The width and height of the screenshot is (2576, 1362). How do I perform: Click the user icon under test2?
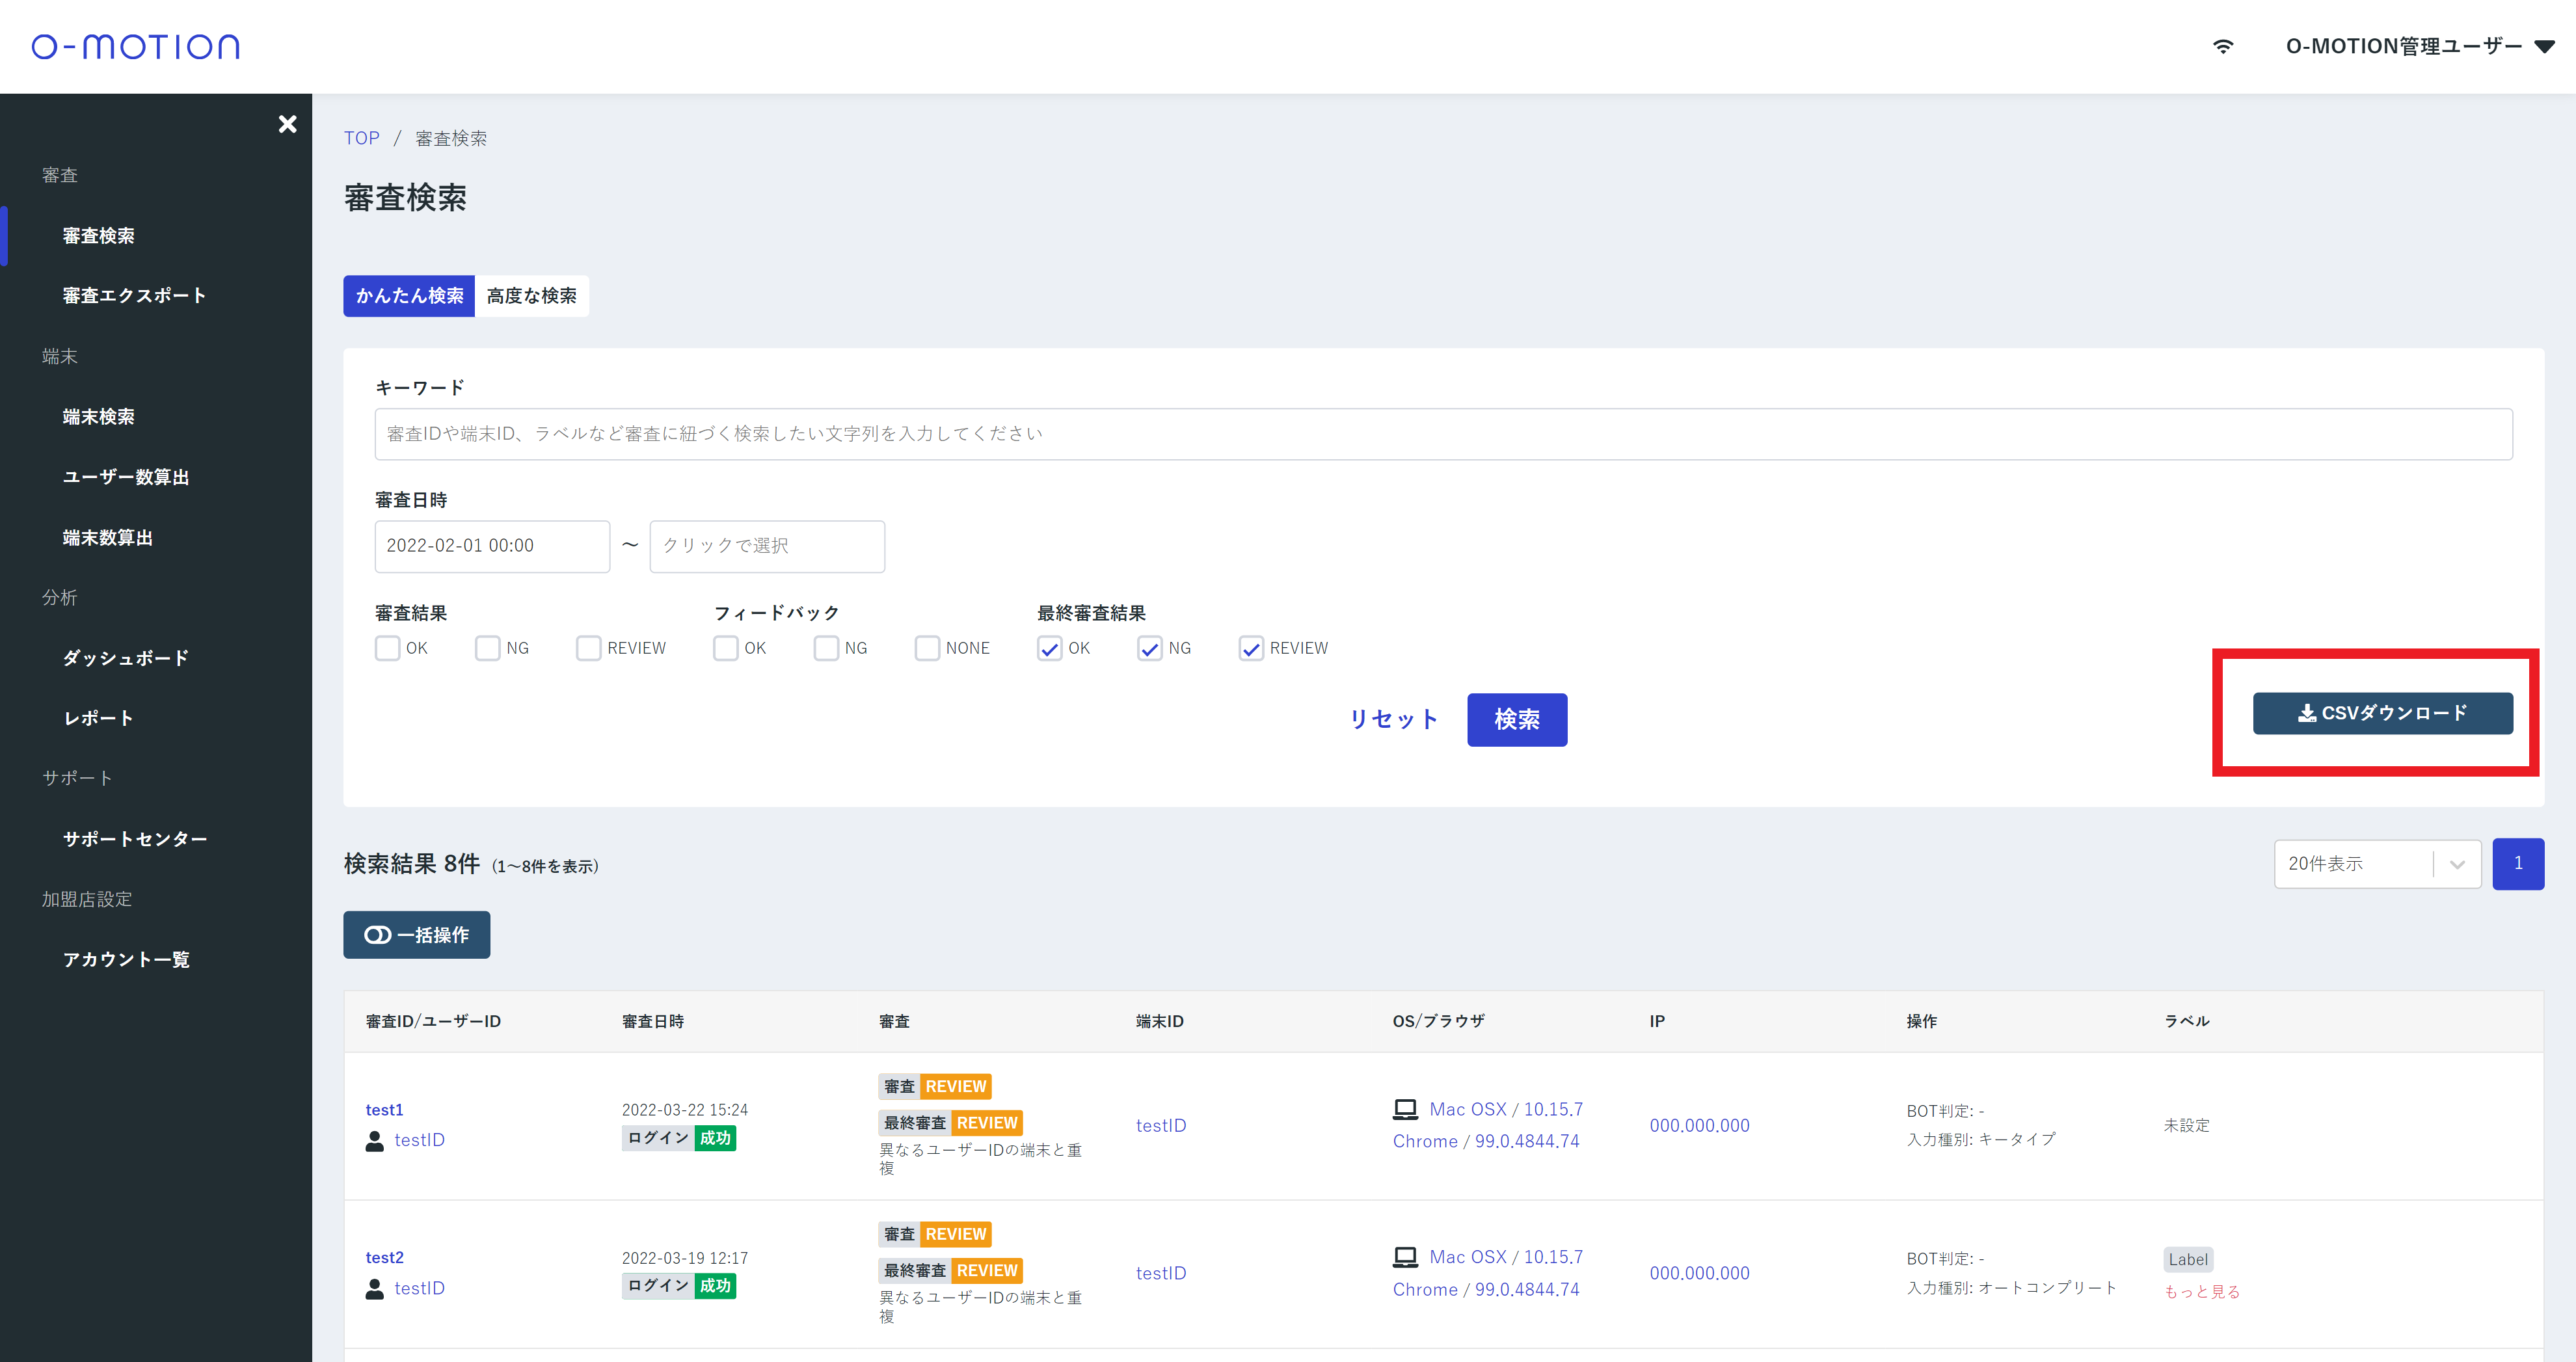pyautogui.click(x=375, y=1289)
